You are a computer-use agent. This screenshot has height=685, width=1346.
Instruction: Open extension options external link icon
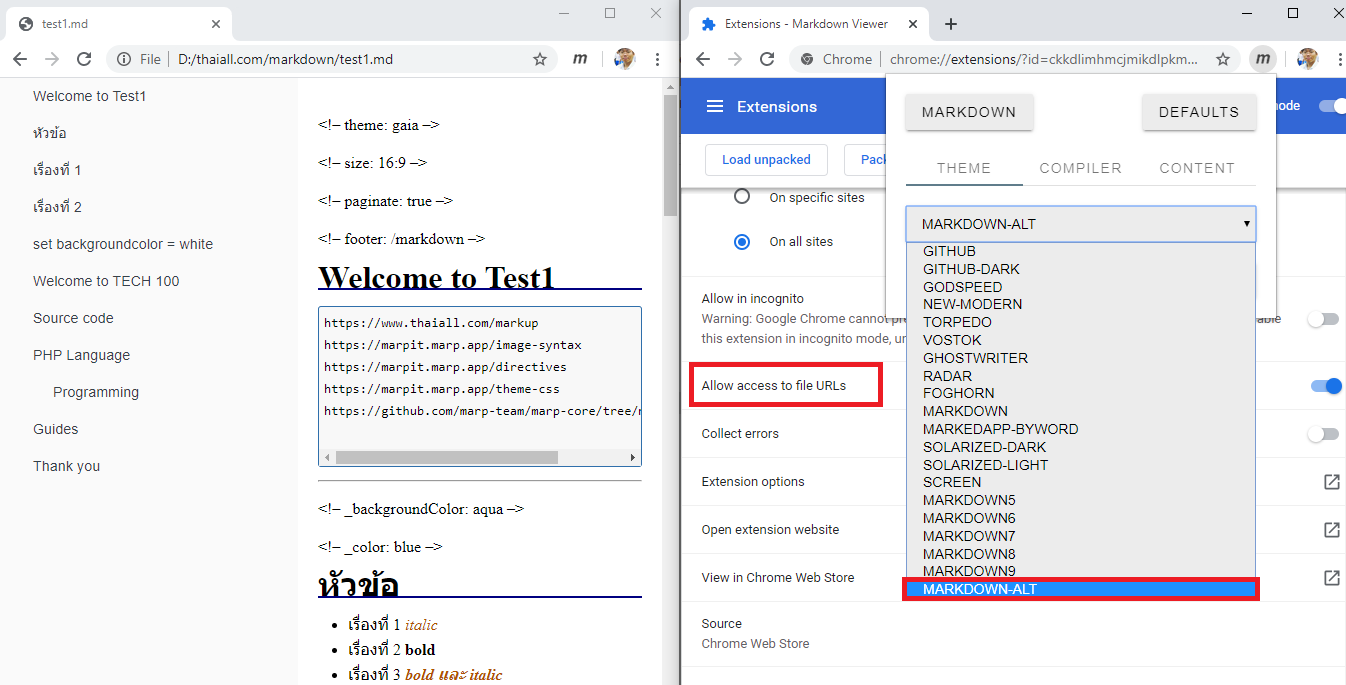click(x=1331, y=482)
